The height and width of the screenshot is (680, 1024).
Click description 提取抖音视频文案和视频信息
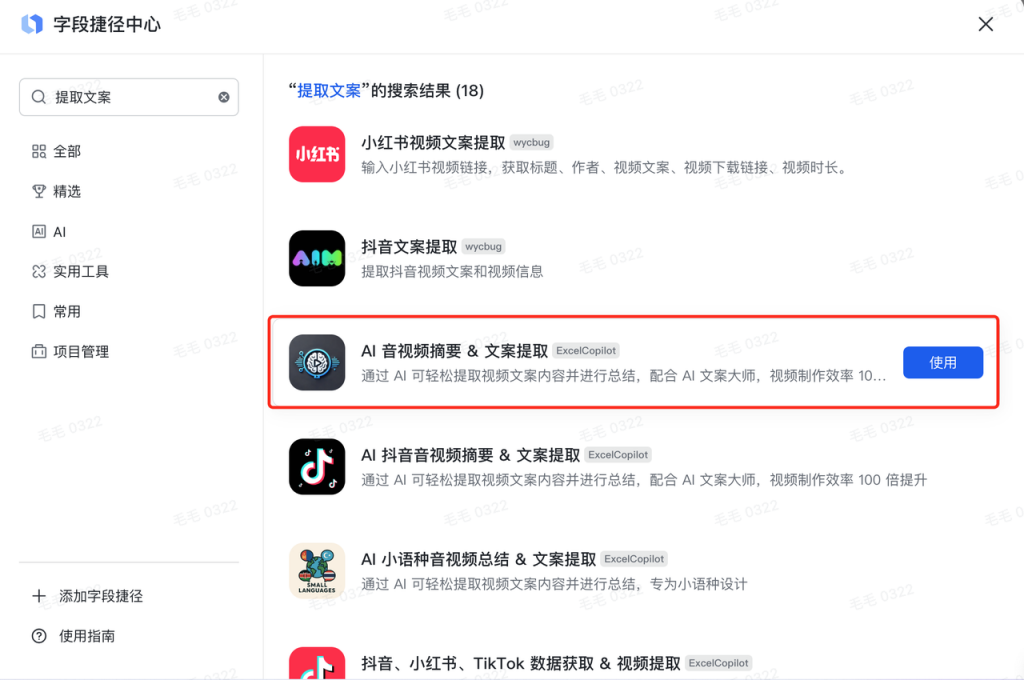coord(452,272)
